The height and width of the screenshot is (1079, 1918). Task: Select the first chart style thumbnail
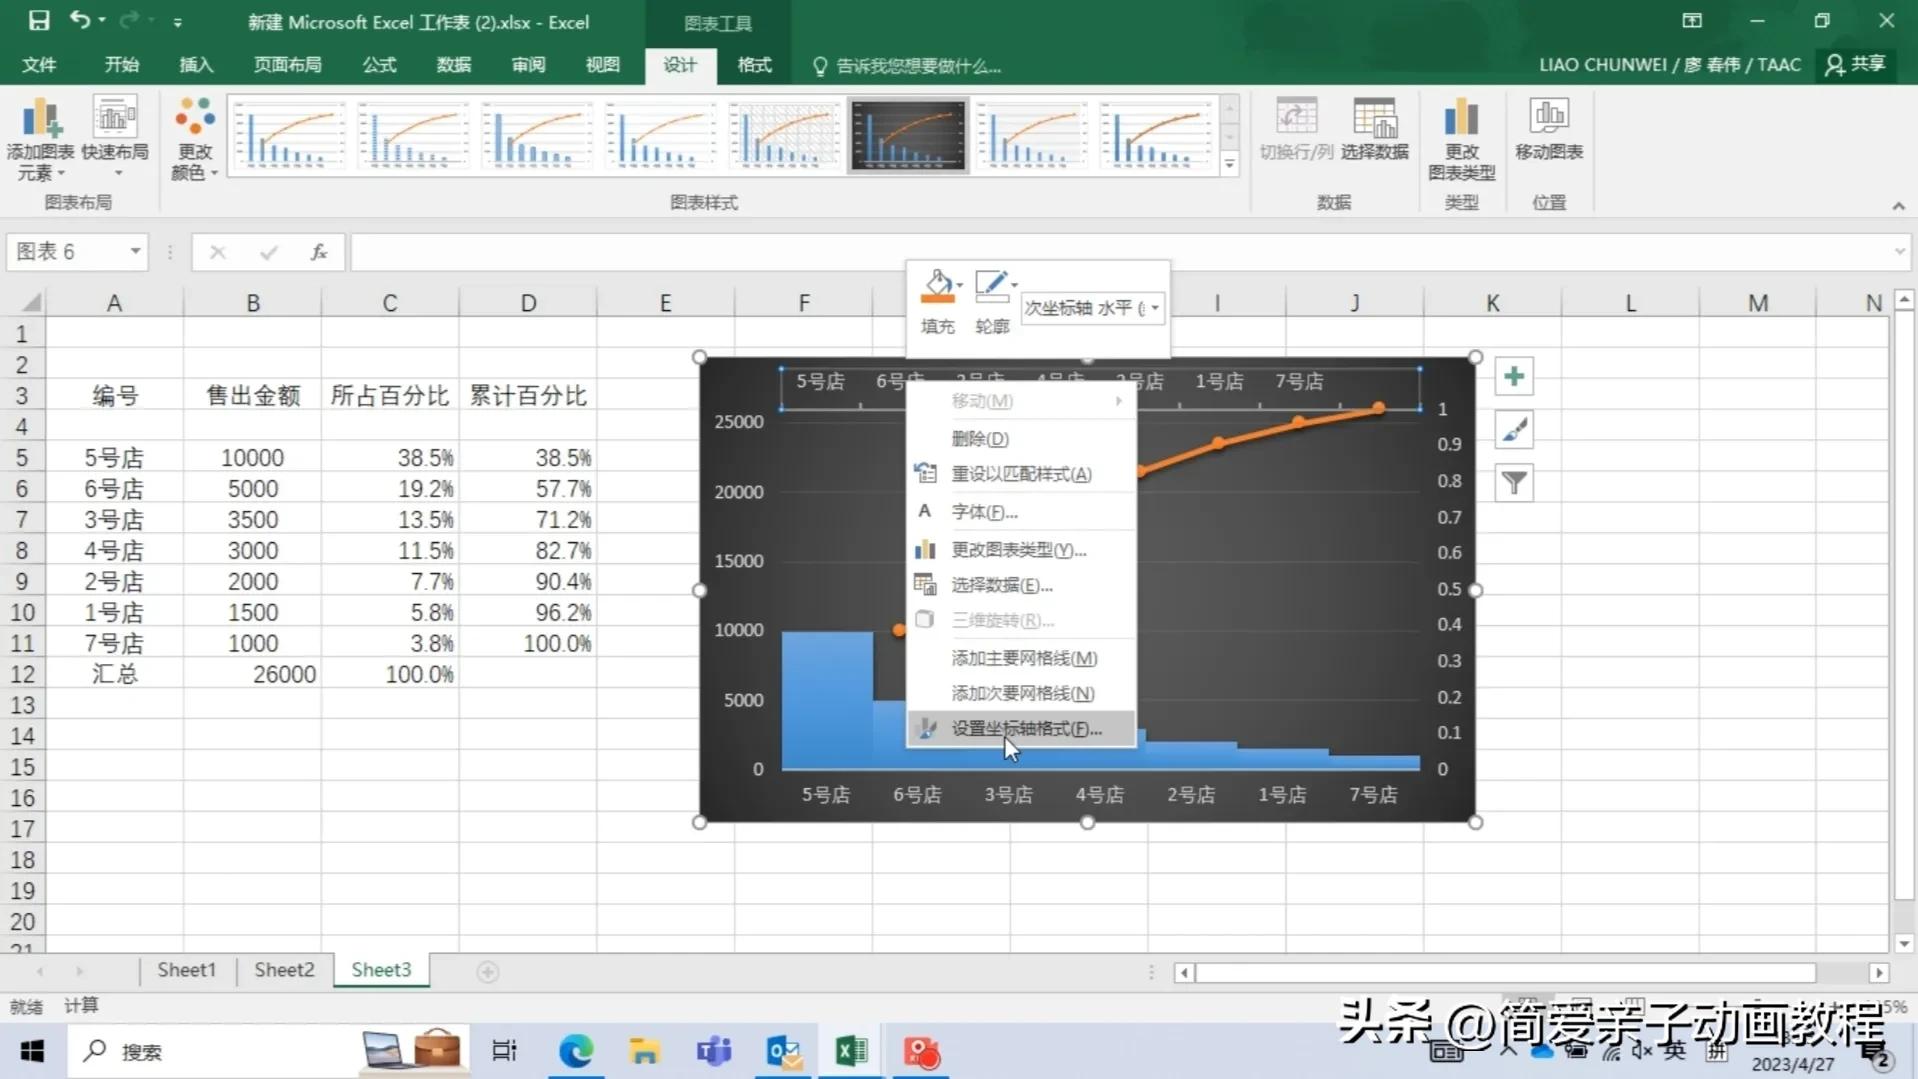click(289, 135)
